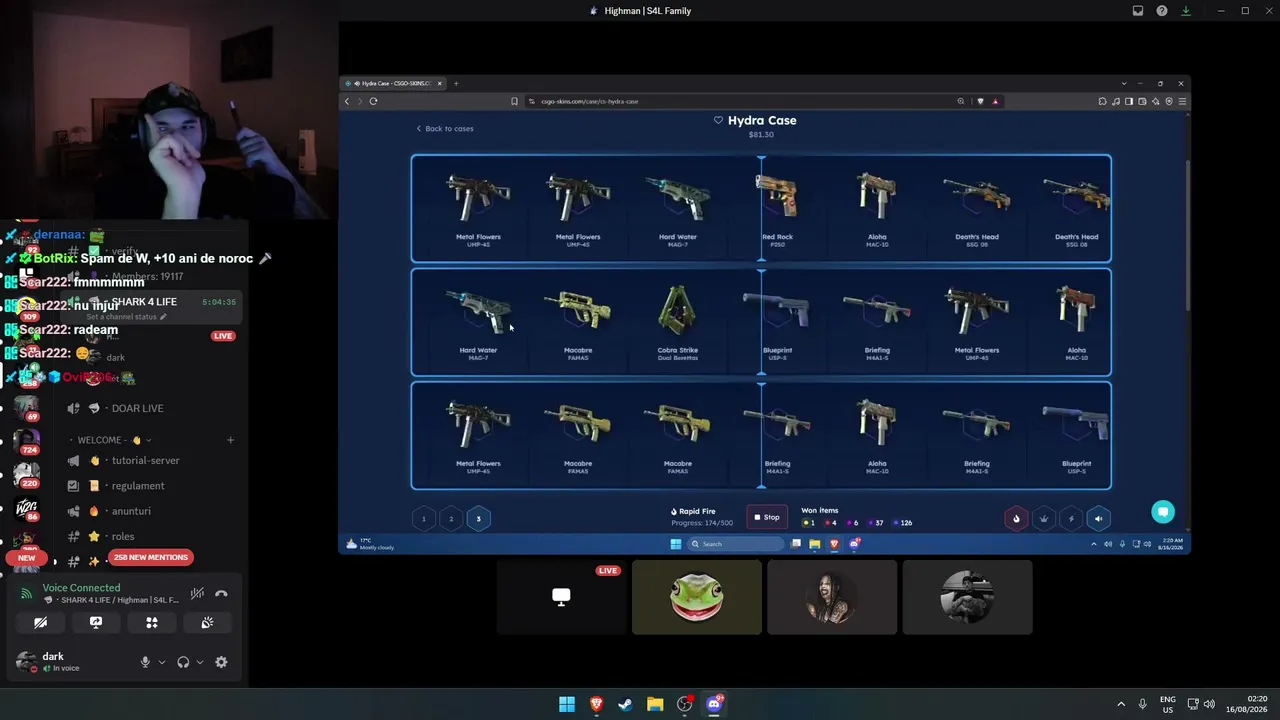Select case count hexagon 2
1280x720 pixels.
point(451,519)
